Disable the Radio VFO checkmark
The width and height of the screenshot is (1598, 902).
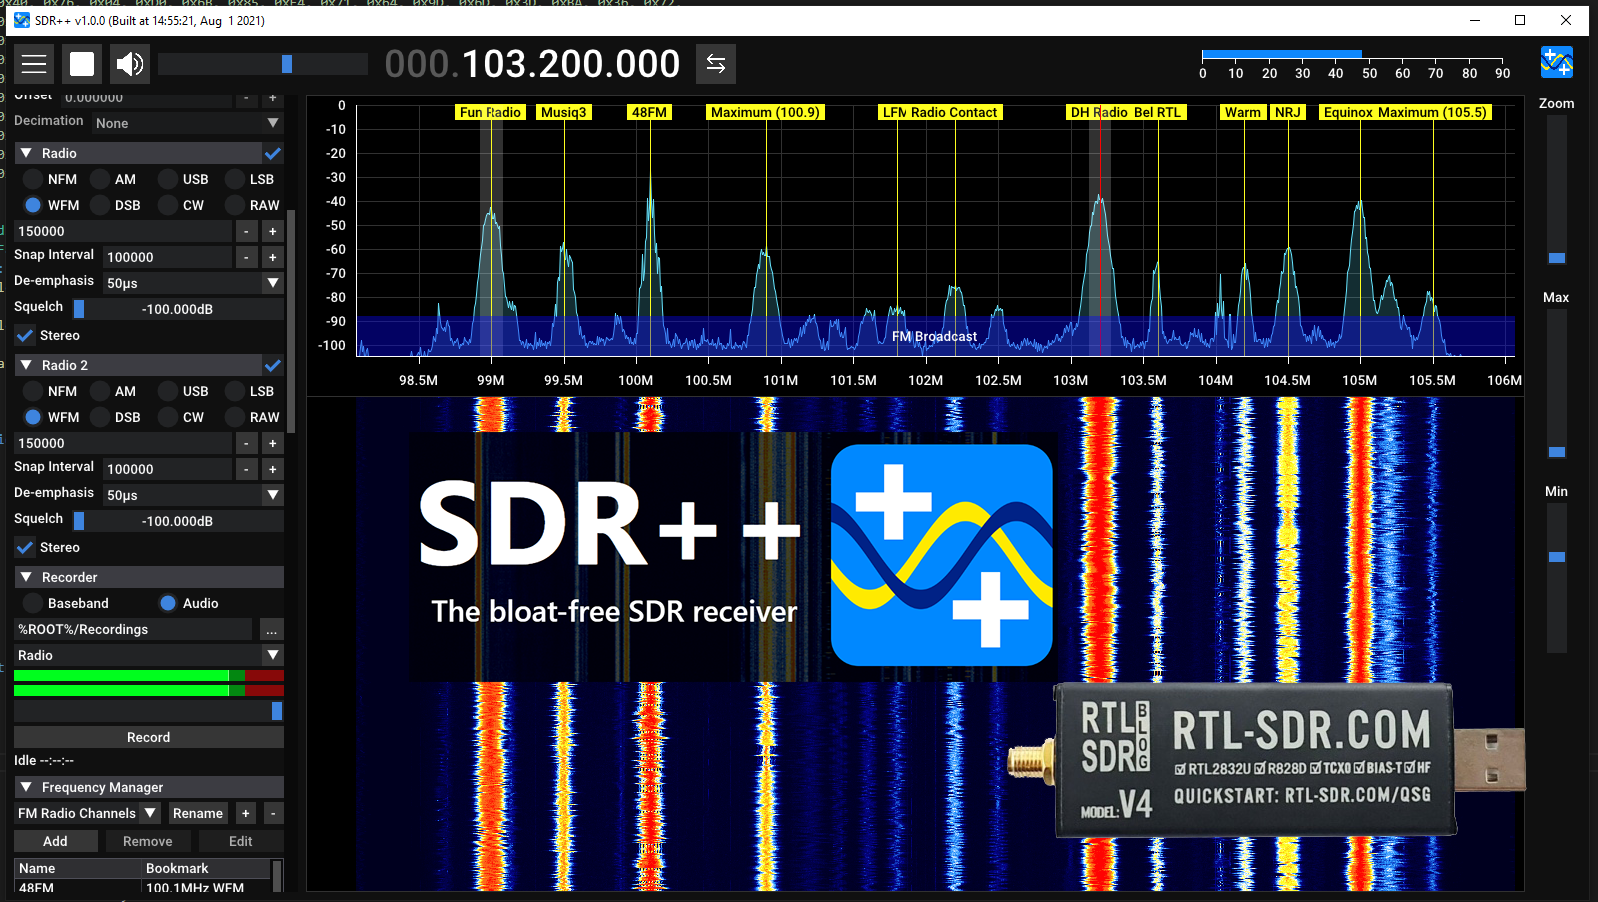coord(273,153)
